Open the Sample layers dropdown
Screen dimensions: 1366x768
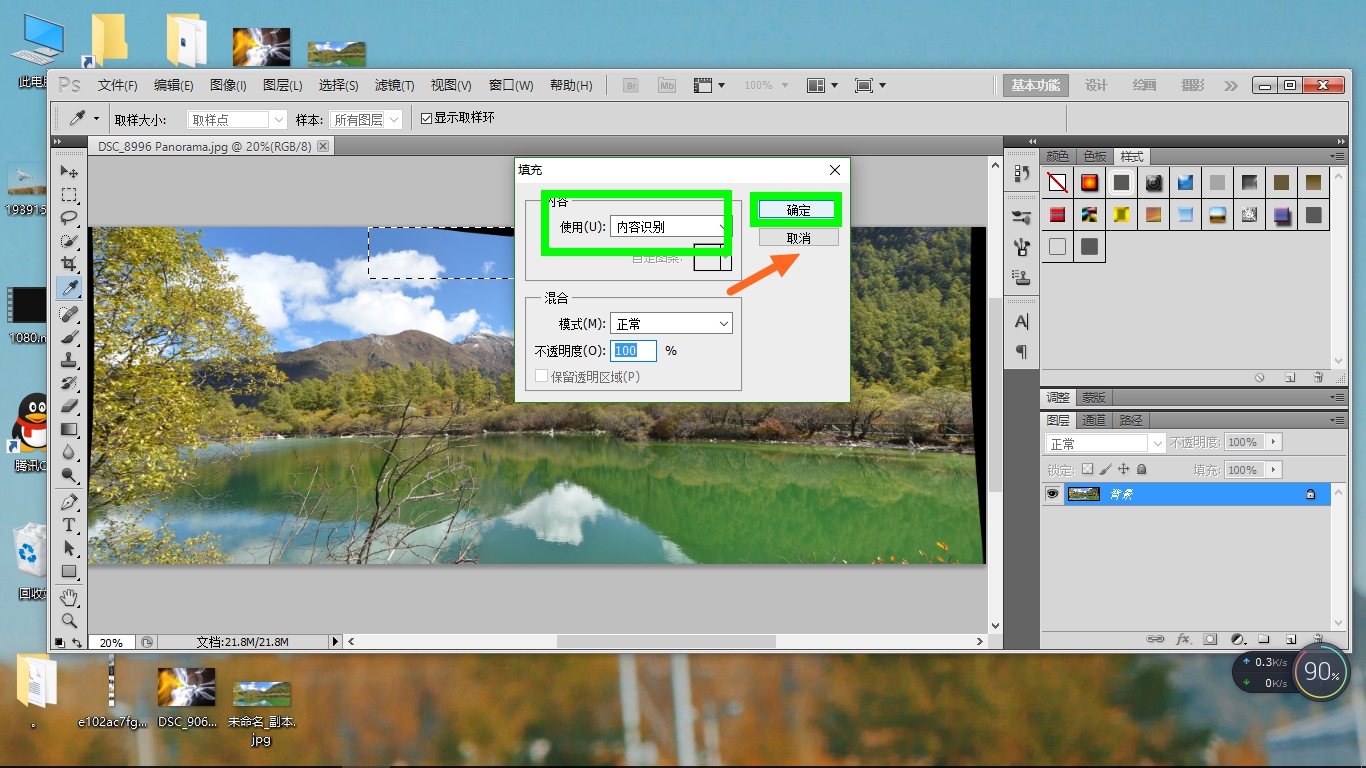tap(366, 119)
